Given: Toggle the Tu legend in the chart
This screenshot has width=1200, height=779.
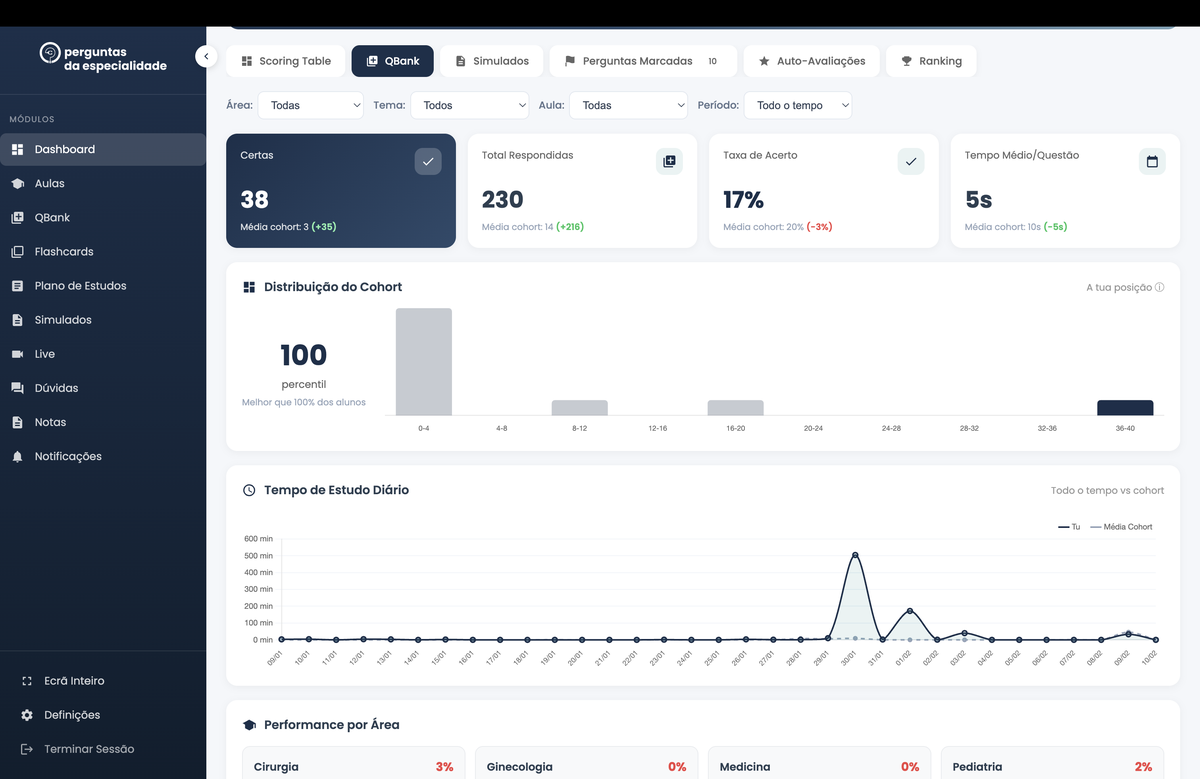Looking at the screenshot, I should pyautogui.click(x=1070, y=526).
